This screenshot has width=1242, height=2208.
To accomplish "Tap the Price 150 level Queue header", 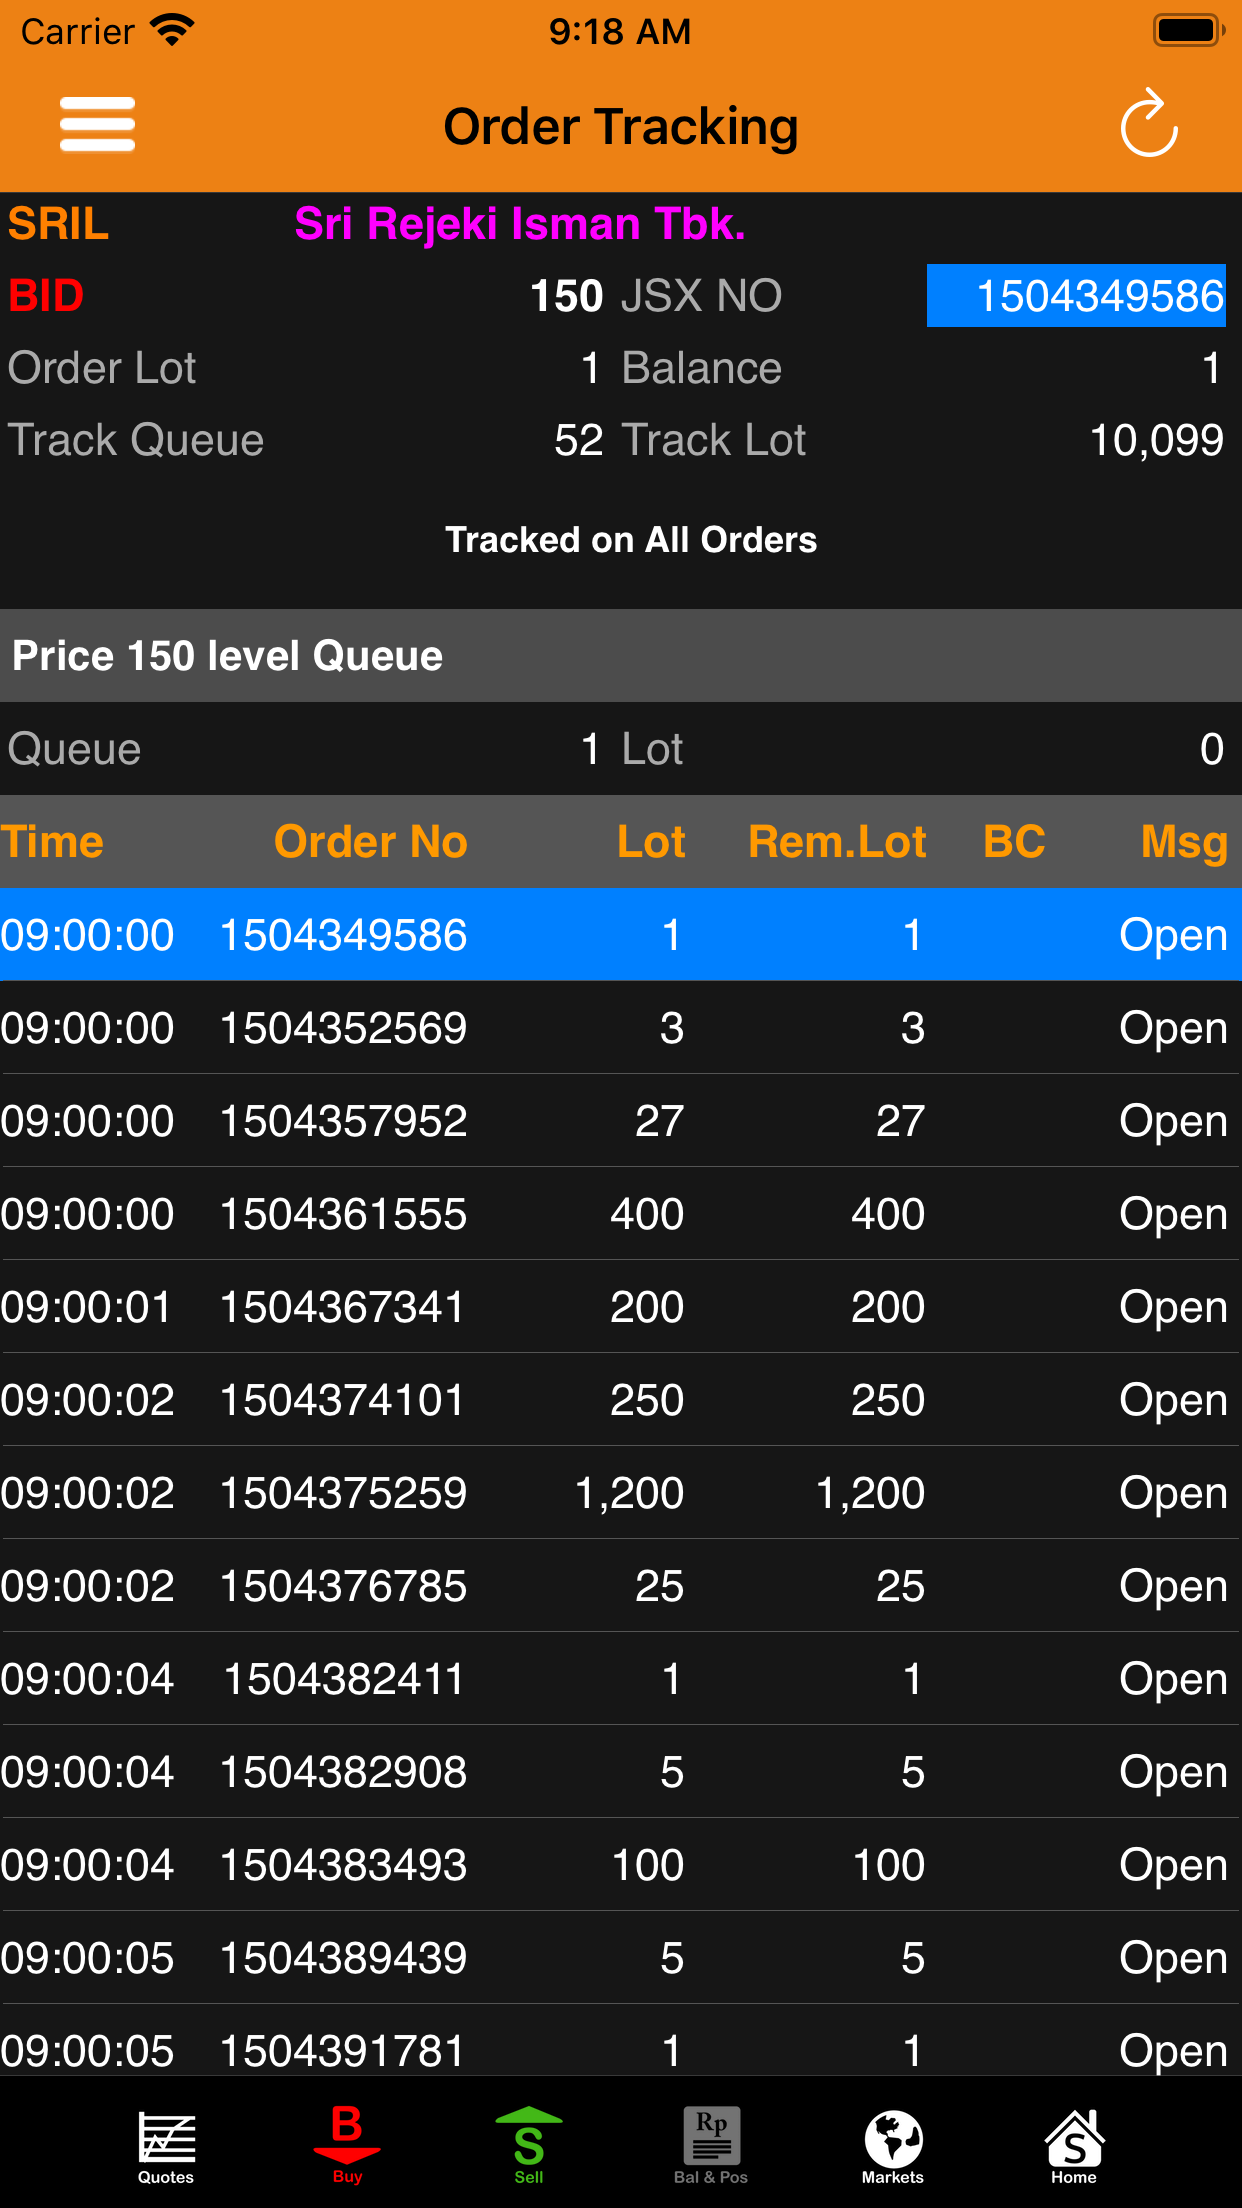I will (621, 656).
